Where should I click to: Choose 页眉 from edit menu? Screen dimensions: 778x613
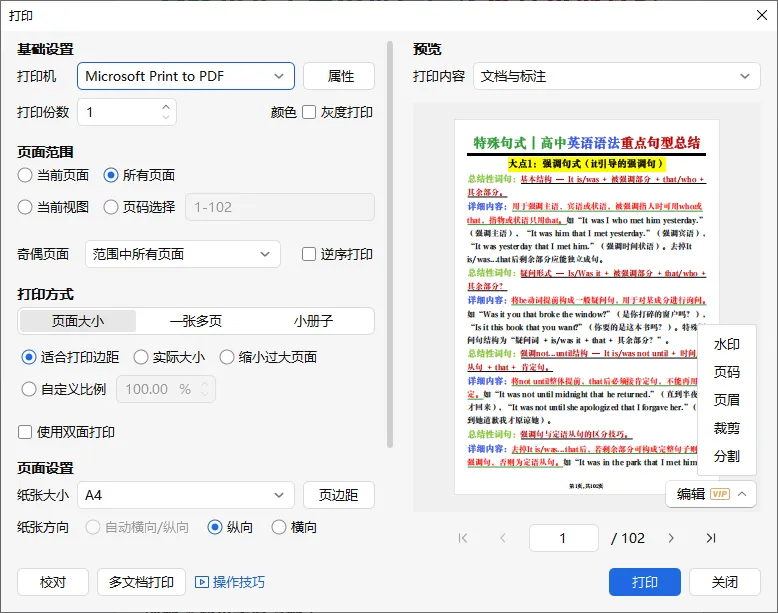pos(726,400)
